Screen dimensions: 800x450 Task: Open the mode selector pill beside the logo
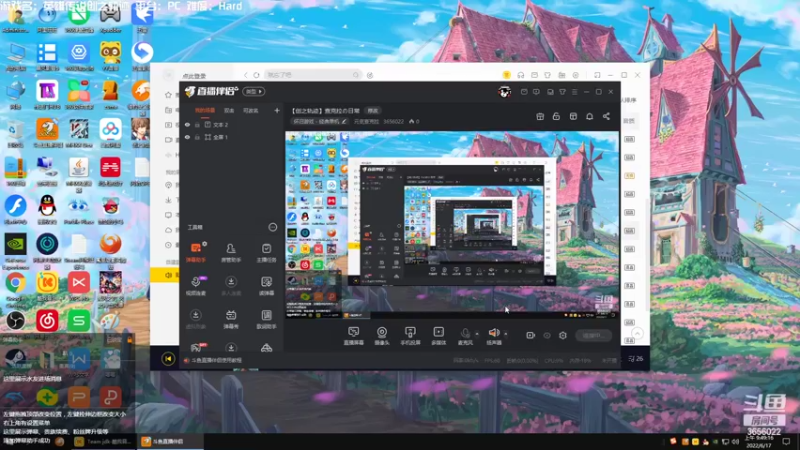(x=254, y=92)
